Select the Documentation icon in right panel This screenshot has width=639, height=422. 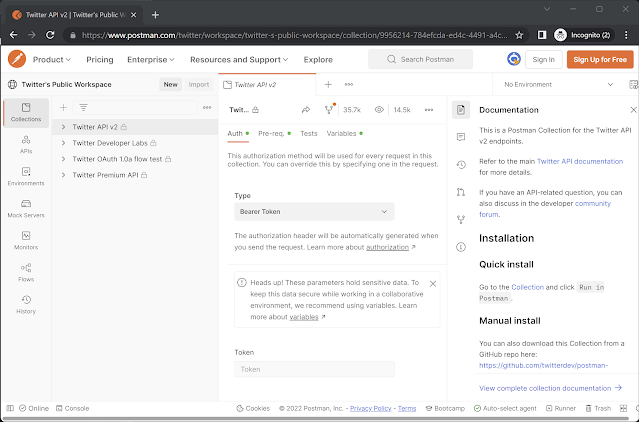[461, 110]
